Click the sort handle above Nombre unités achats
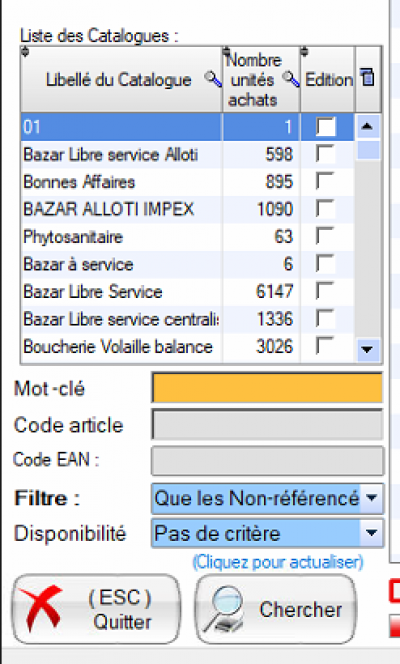 [x=226, y=52]
